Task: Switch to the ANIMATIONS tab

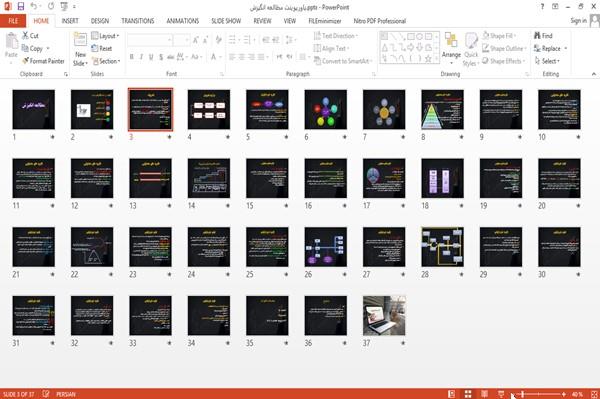Action: [183, 21]
